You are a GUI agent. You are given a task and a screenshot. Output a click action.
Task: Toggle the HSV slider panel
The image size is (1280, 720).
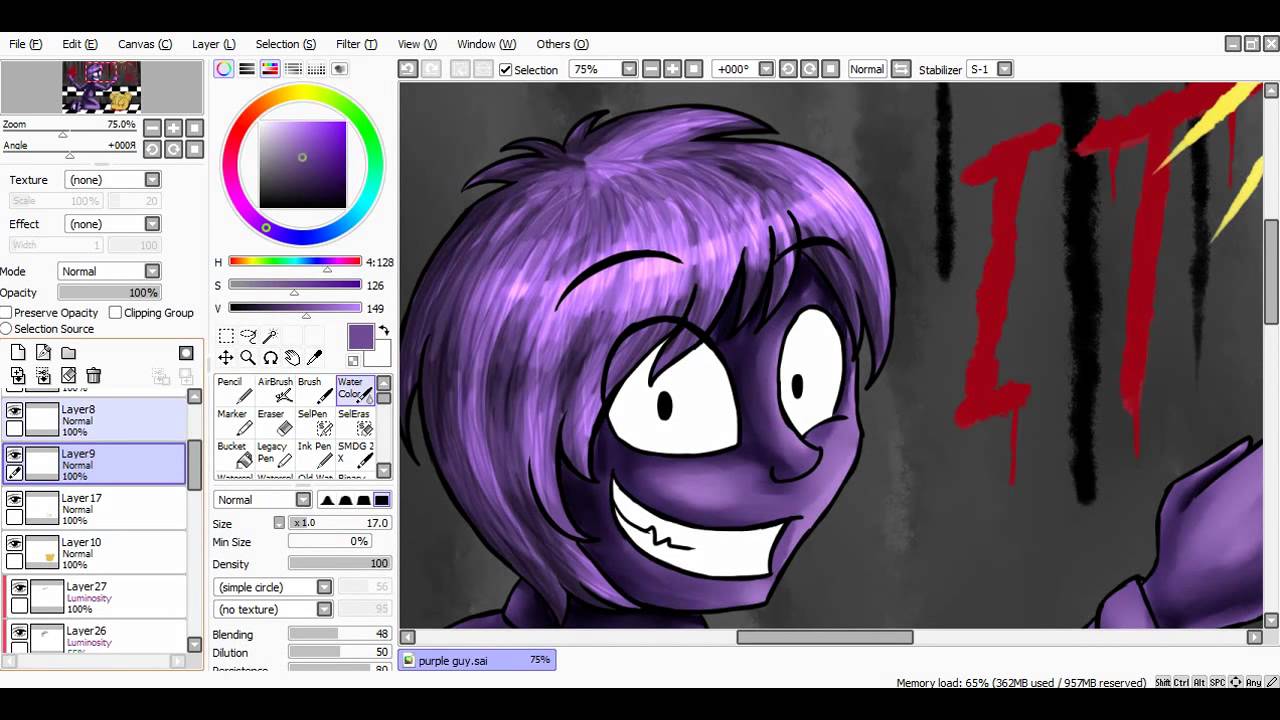pyautogui.click(x=270, y=69)
